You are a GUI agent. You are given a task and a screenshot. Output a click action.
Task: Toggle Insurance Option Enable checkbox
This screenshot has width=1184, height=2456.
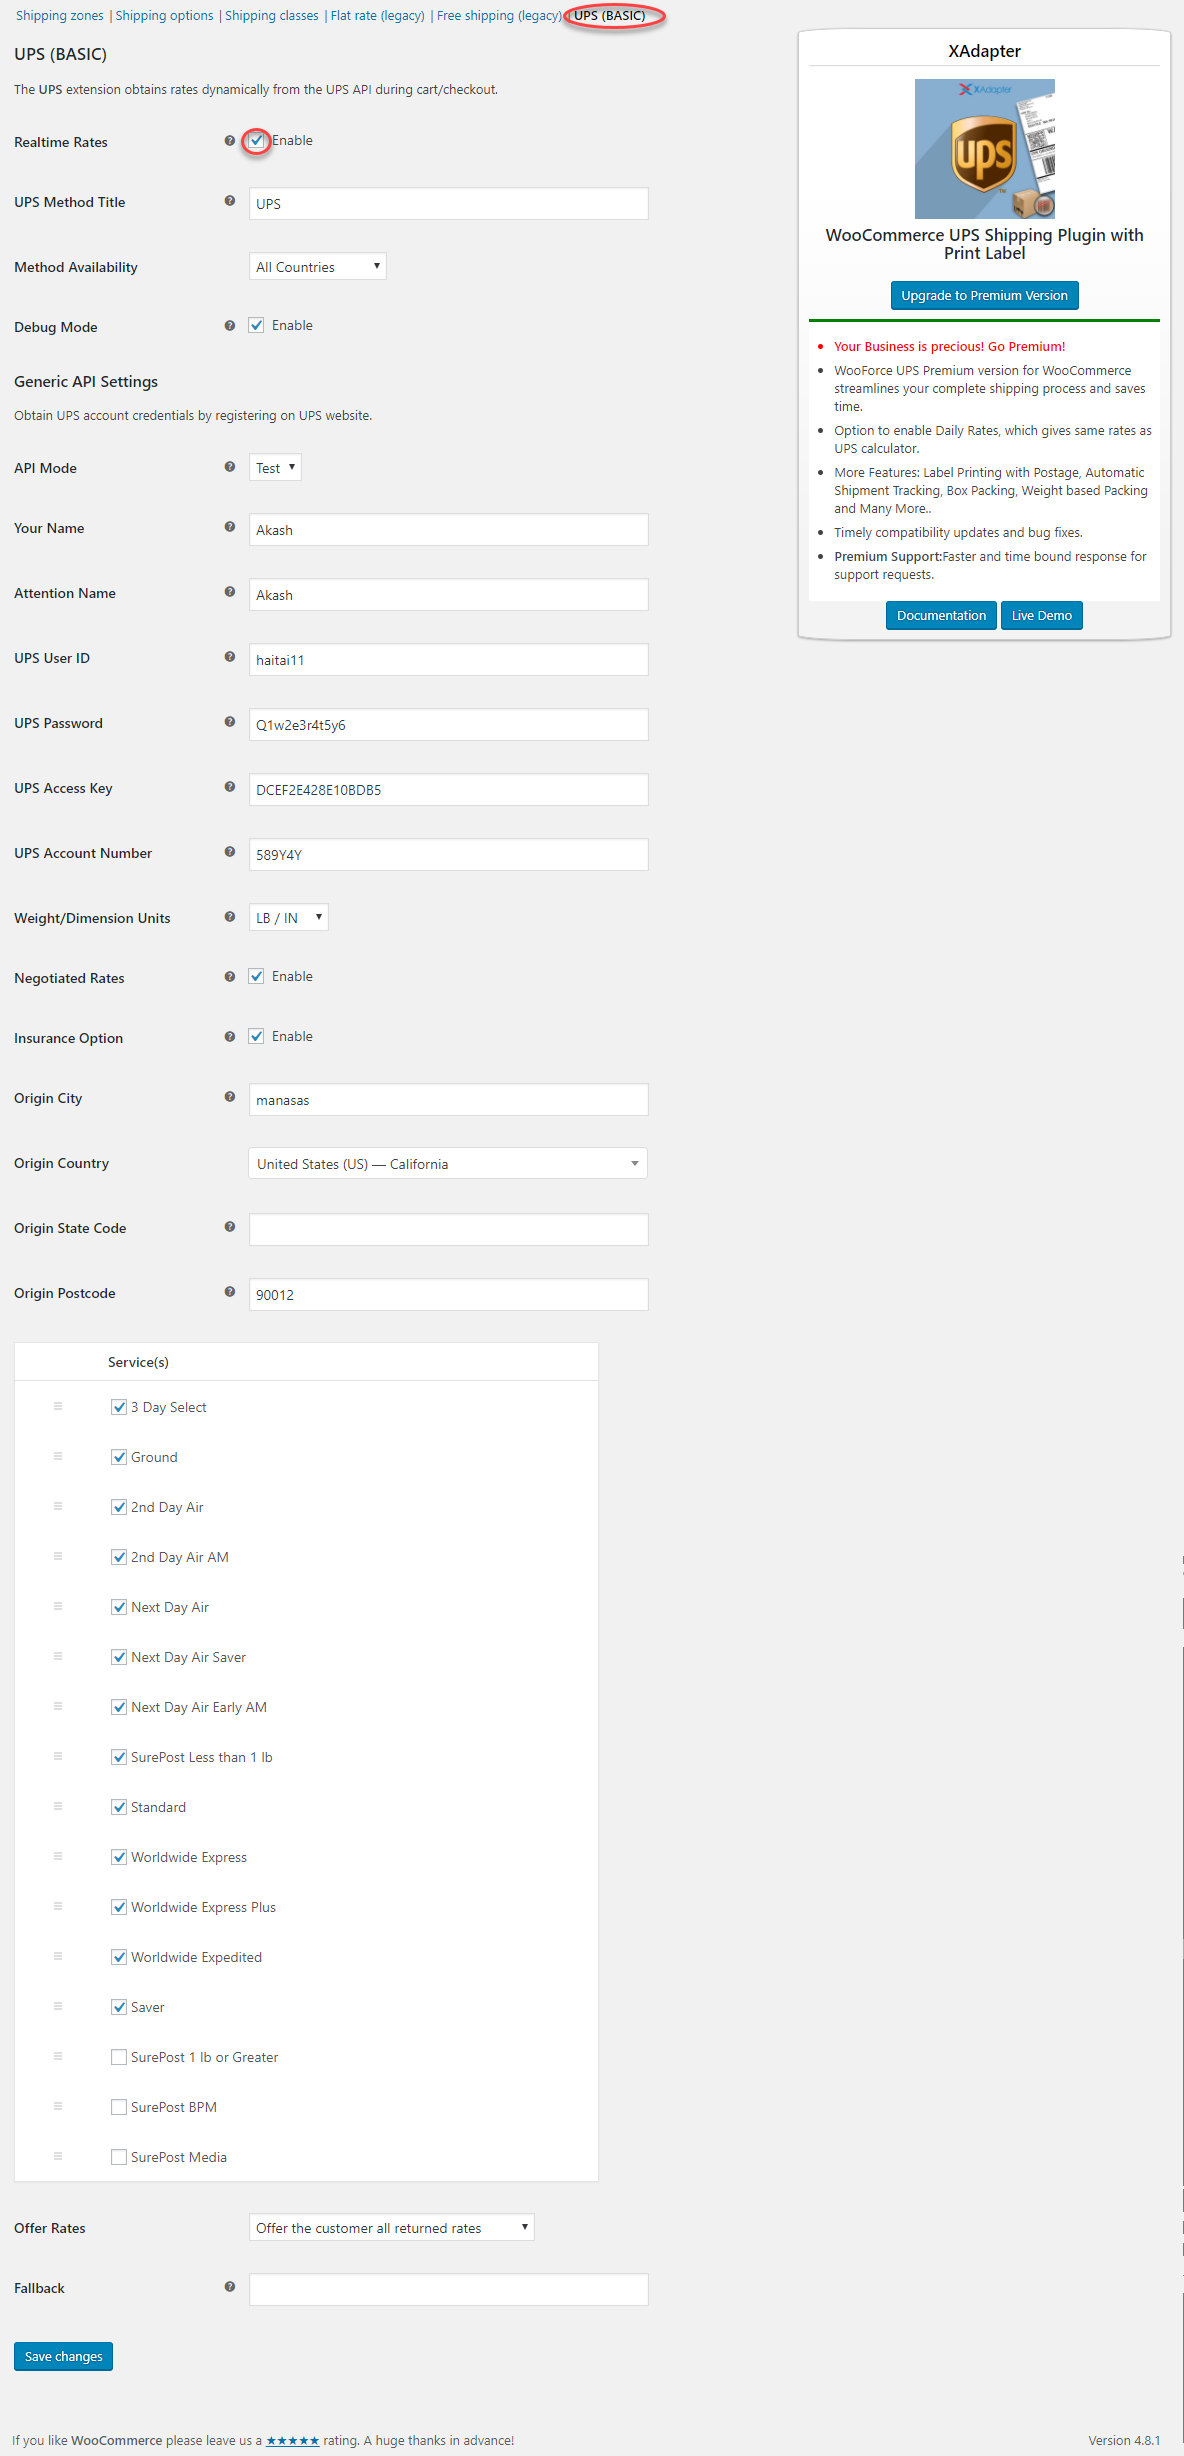point(257,1037)
